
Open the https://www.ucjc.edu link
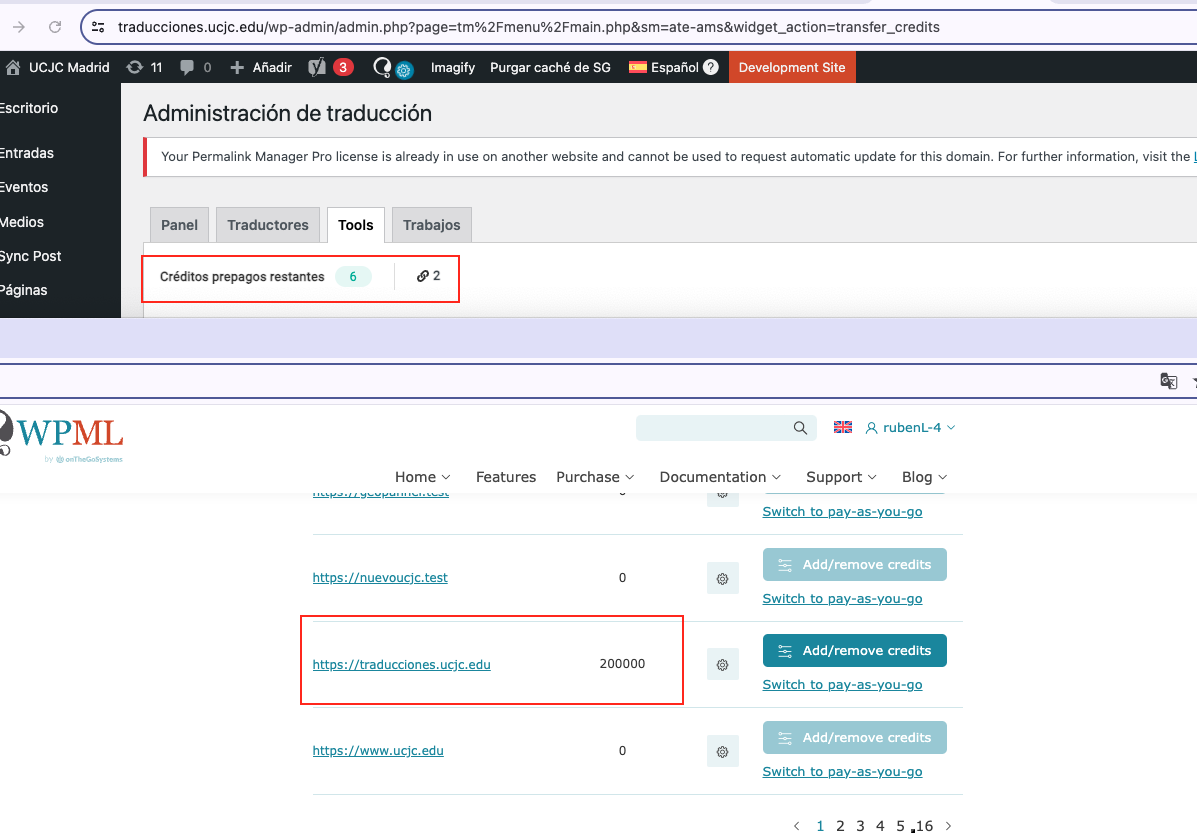coord(378,751)
